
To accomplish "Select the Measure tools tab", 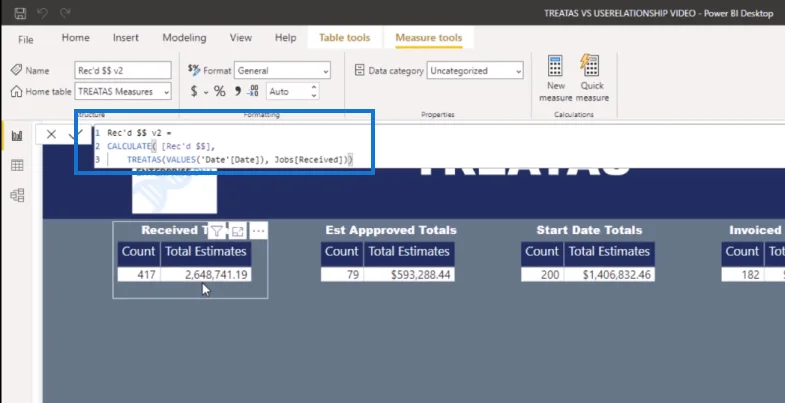I will 429,38.
